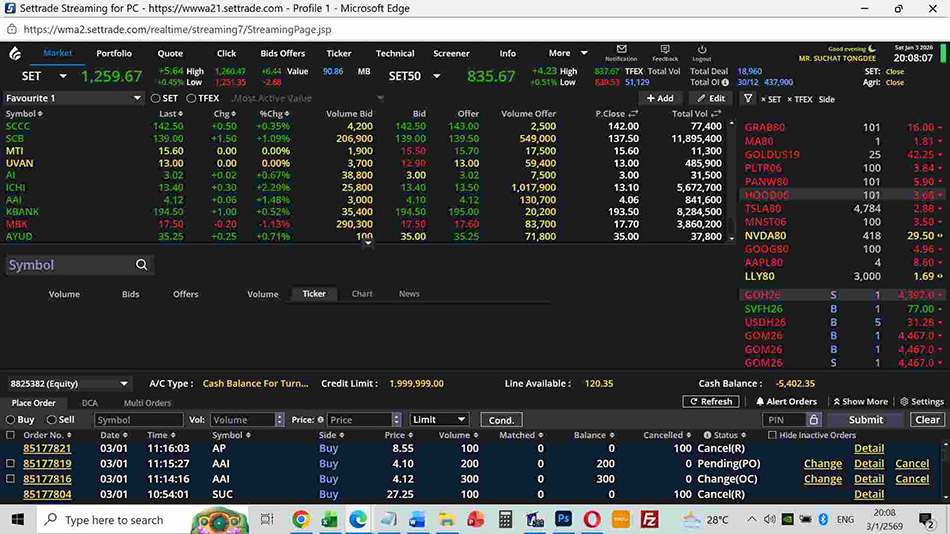Click the Symbol search magnifier icon
Screen dimensions: 950x534
point(142,265)
